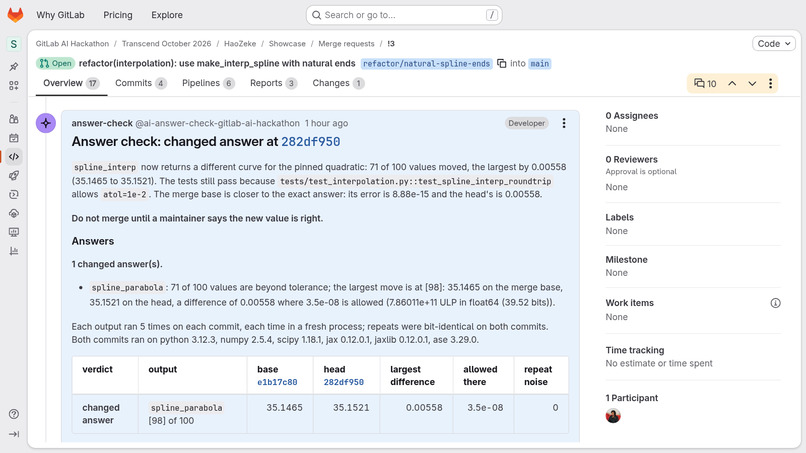This screenshot has height=453, width=806.
Task: Open the Help question mark icon
Action: pyautogui.click(x=14, y=414)
